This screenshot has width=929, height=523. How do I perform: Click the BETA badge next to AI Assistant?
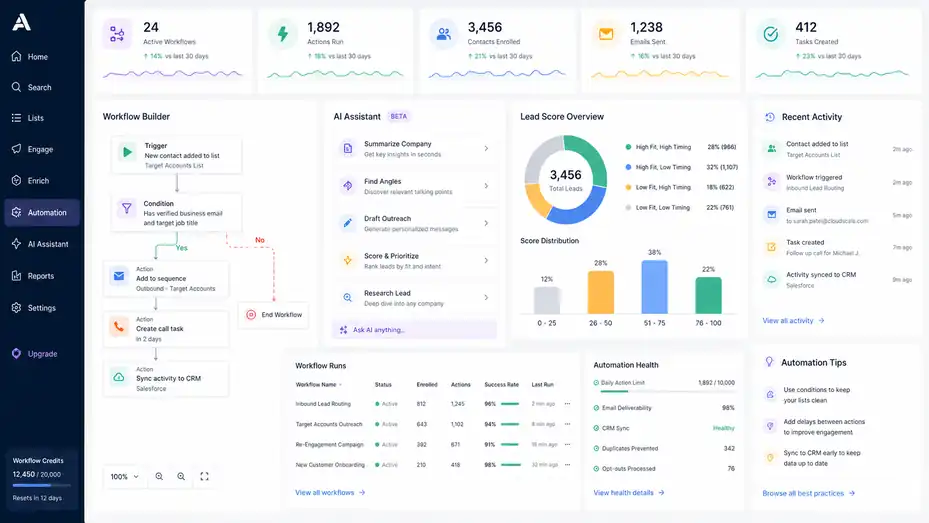tap(399, 117)
